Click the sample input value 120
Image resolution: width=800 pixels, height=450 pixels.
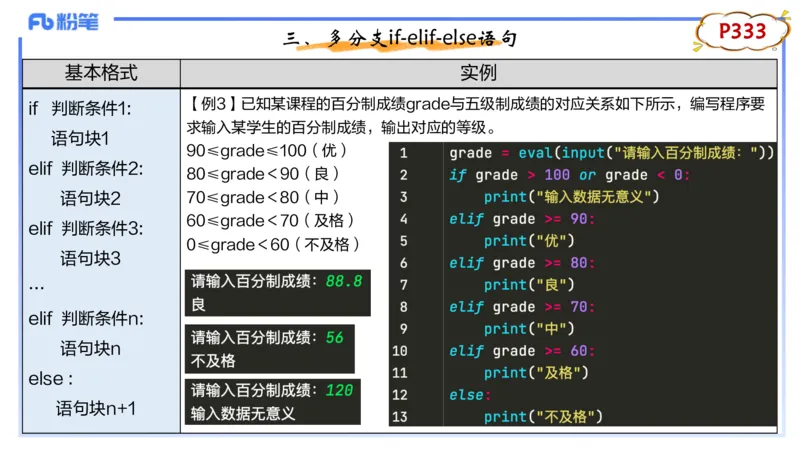pyautogui.click(x=339, y=390)
